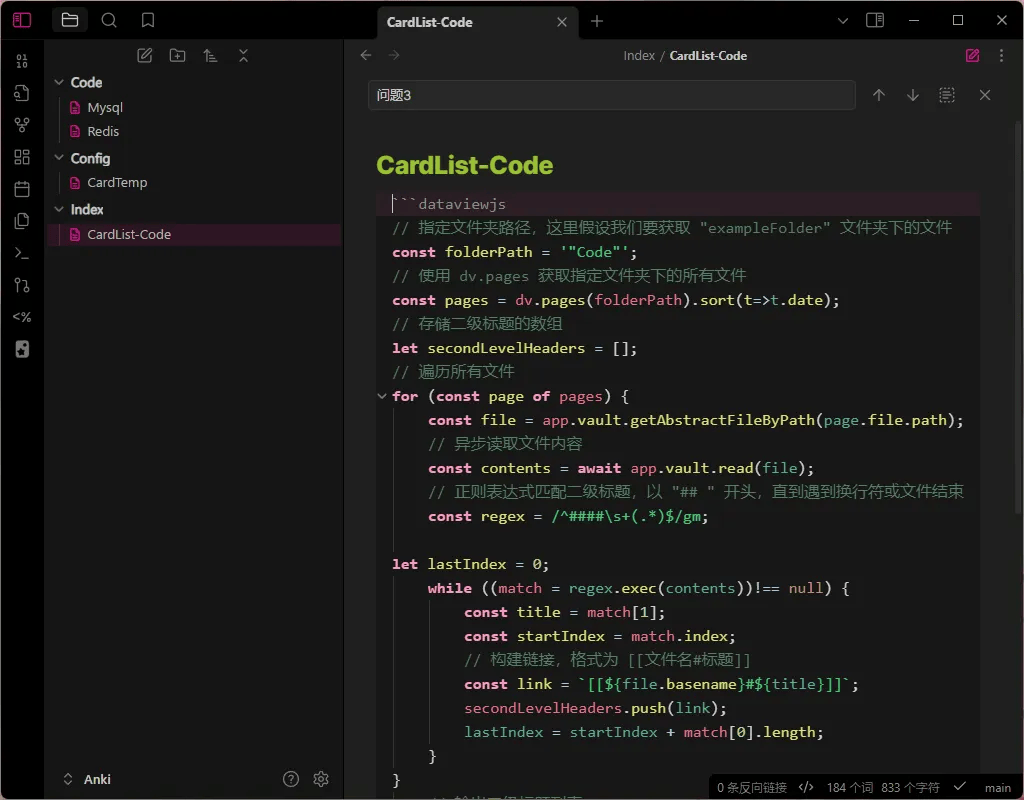Open the help icon at sidebar bottom

click(x=291, y=778)
